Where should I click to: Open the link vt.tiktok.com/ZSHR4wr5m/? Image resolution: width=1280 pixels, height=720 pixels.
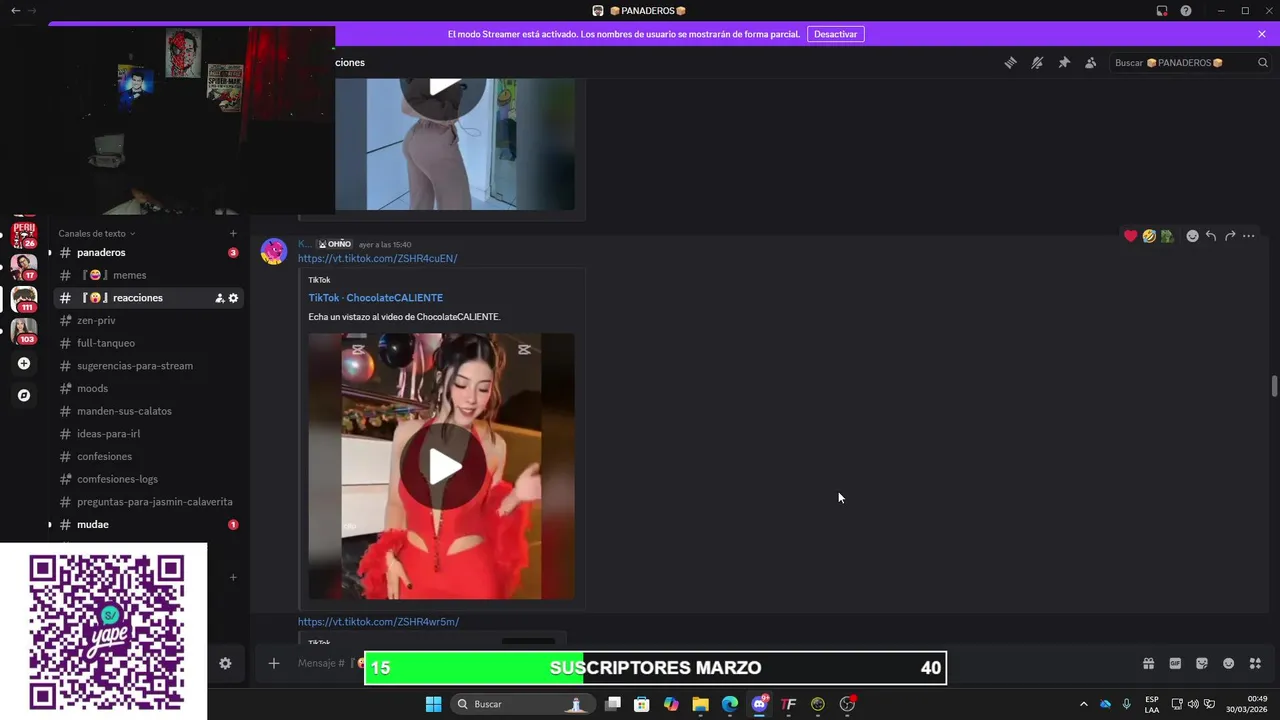(x=378, y=622)
